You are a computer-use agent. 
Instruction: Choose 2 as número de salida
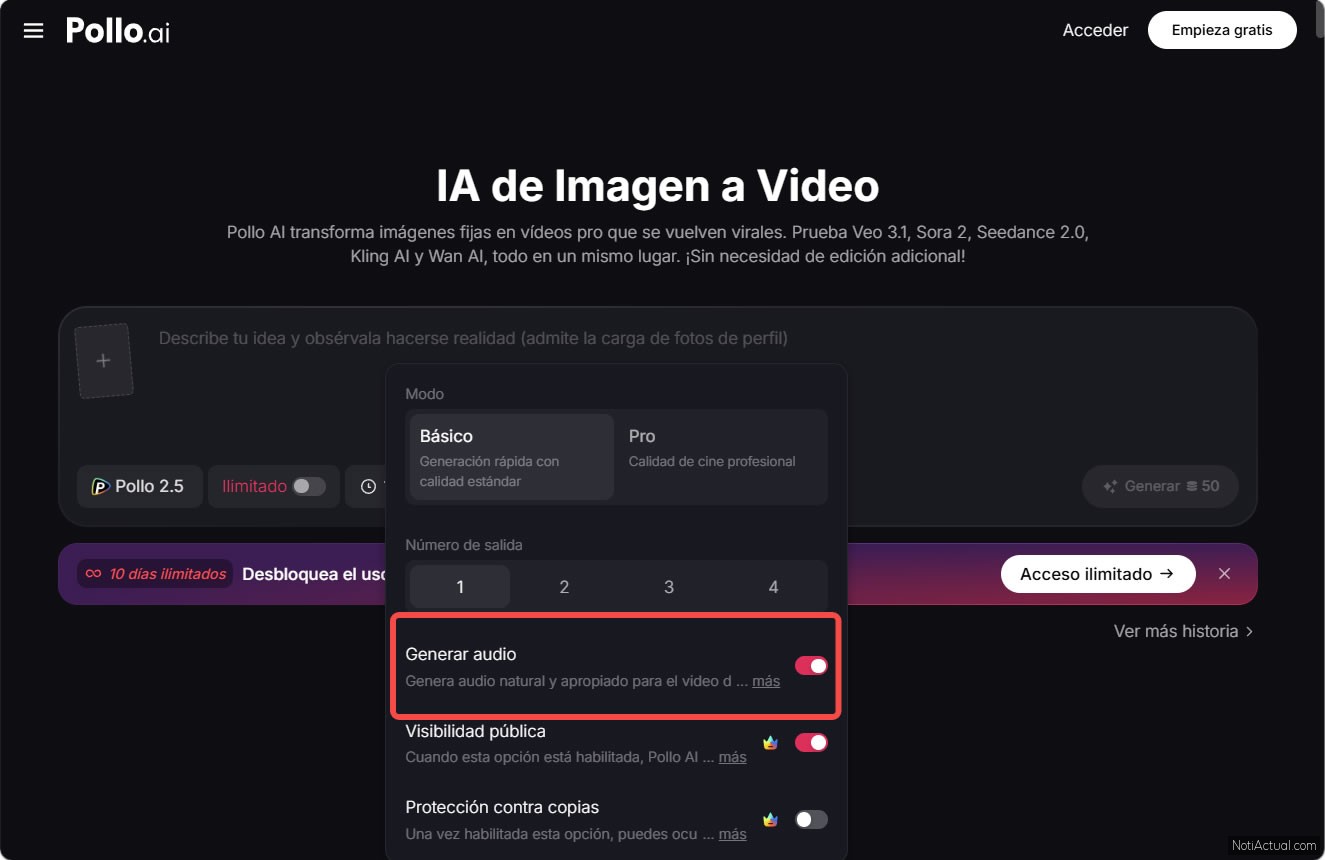pyautogui.click(x=564, y=587)
